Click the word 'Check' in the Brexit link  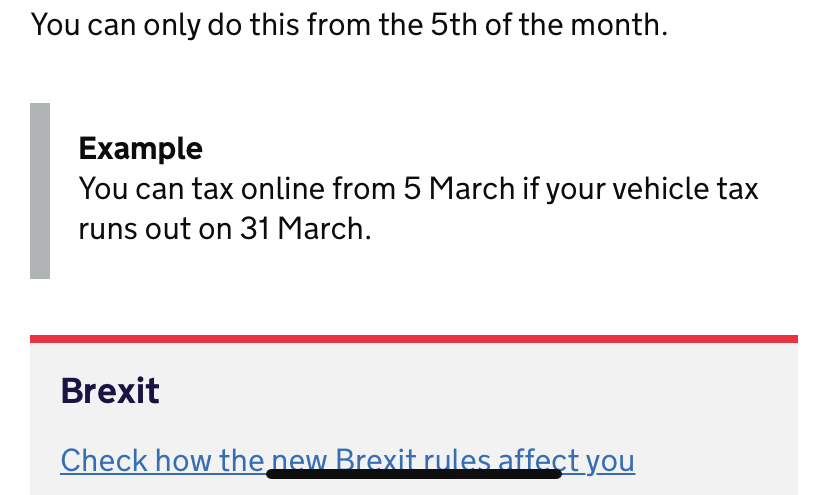104,460
